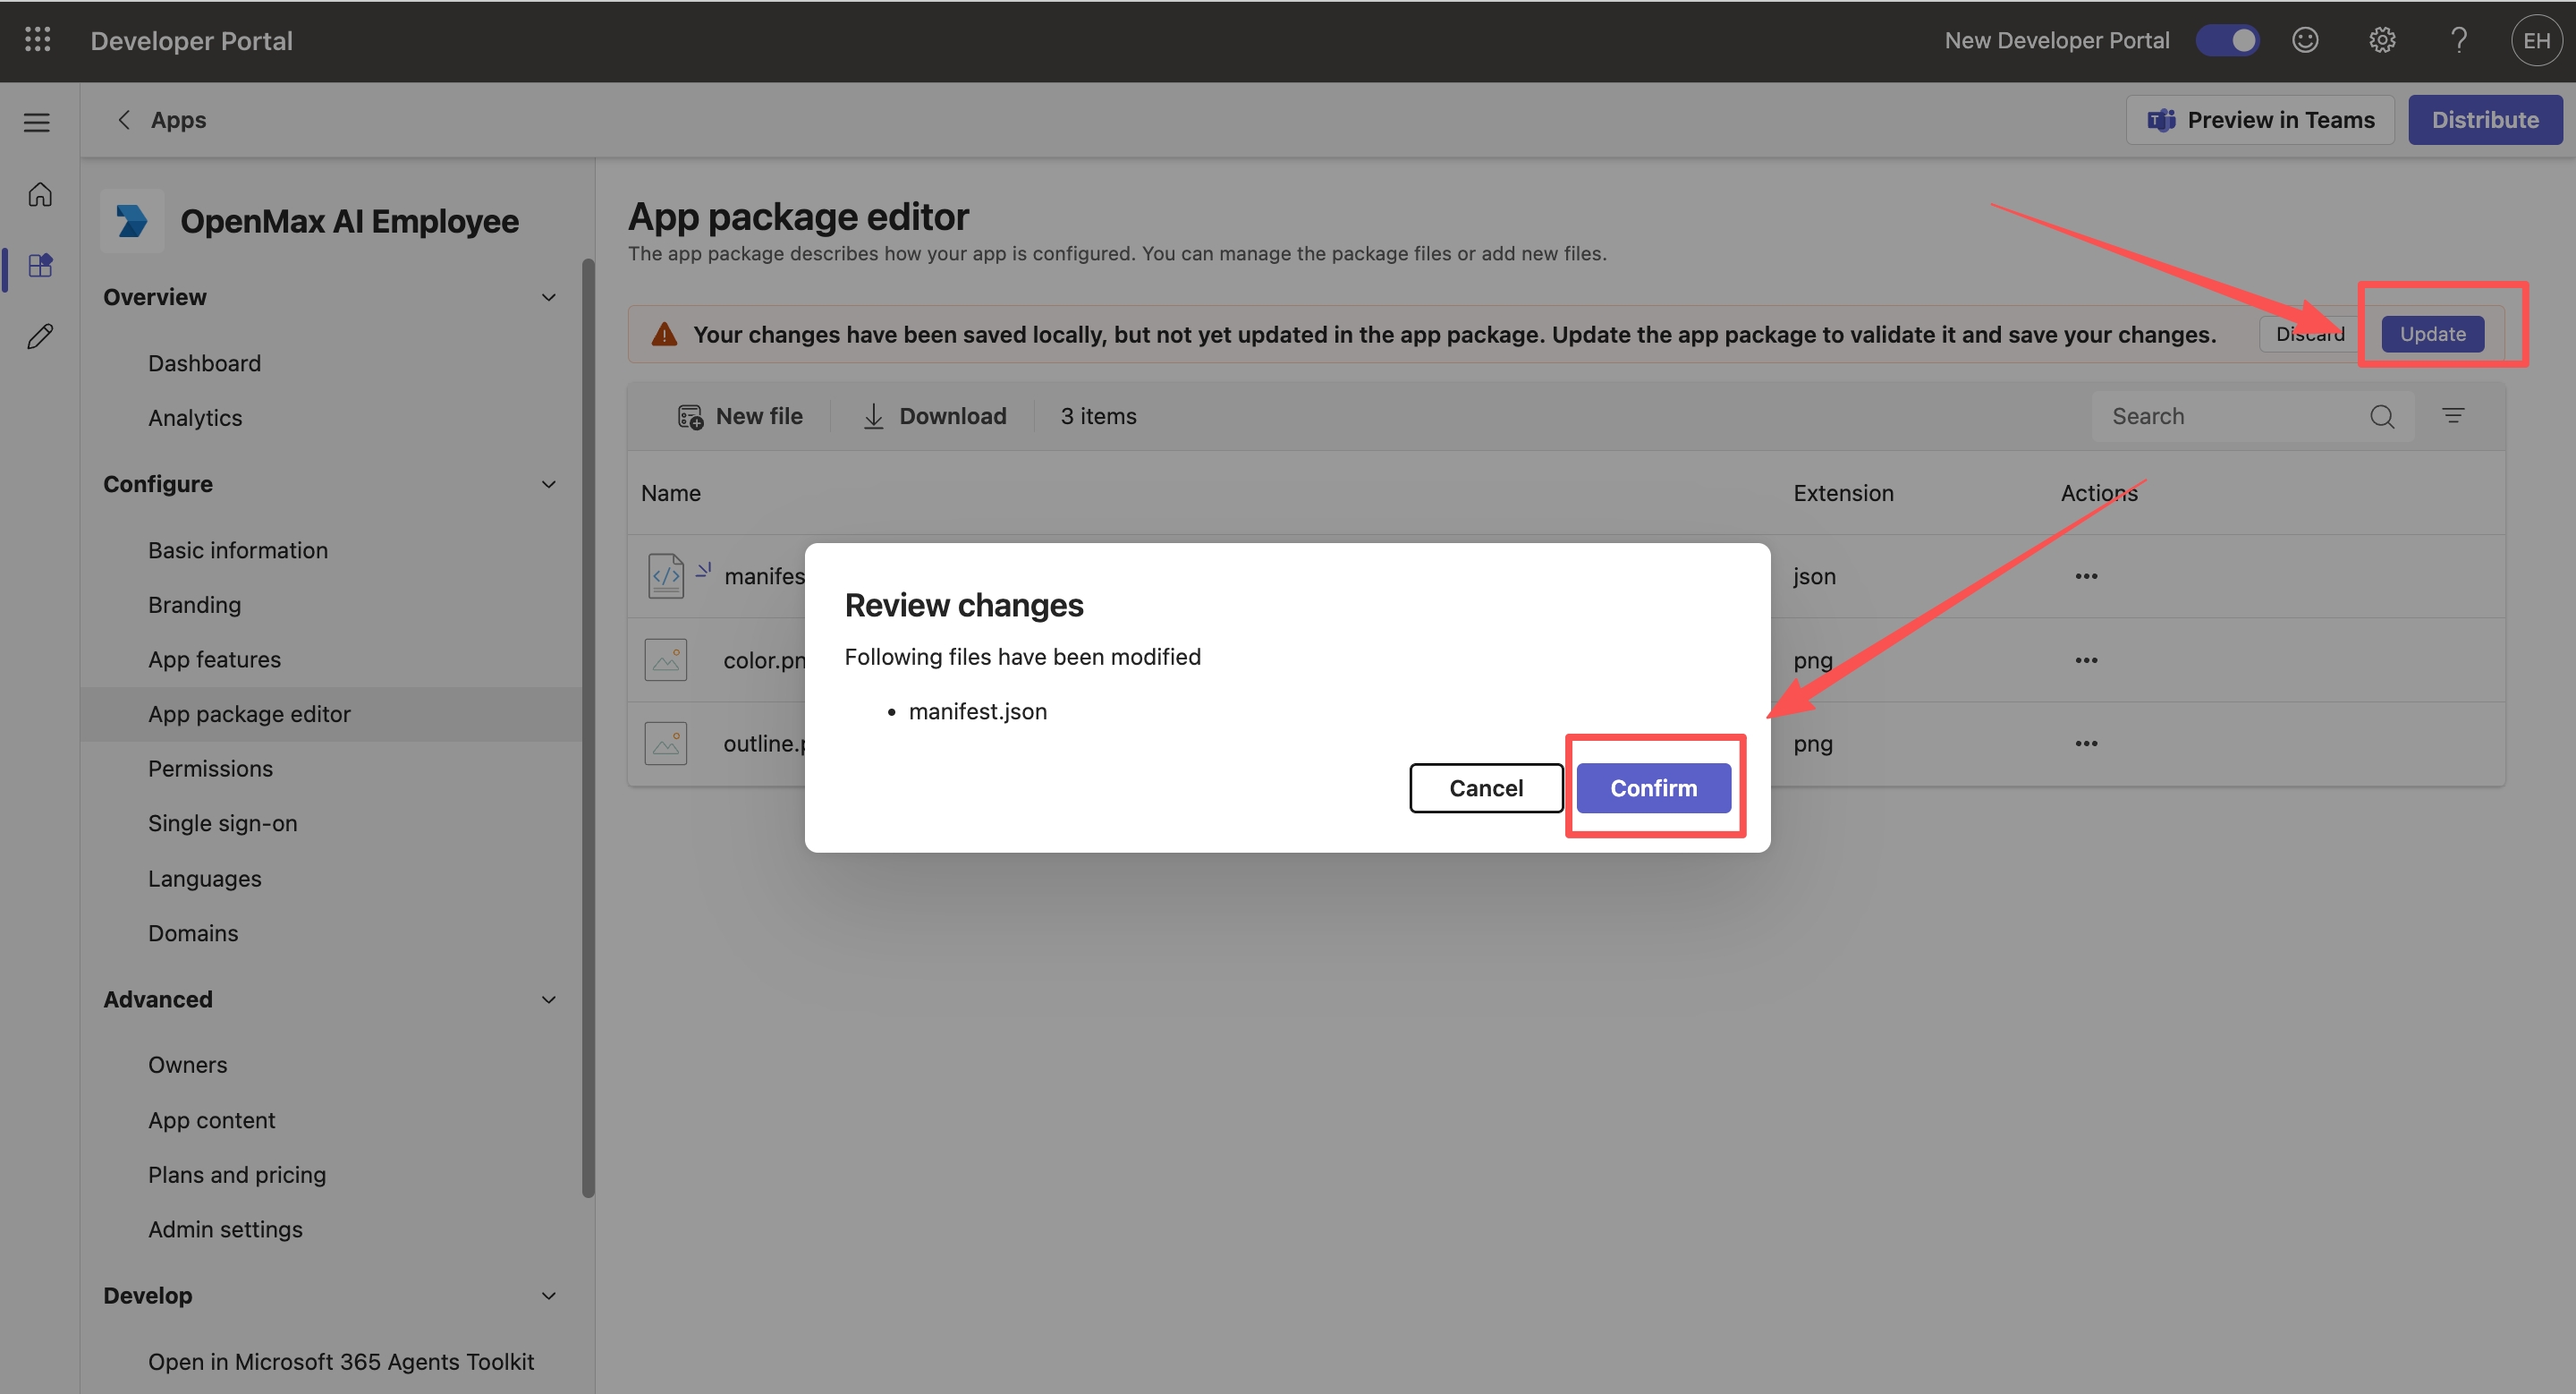
Task: Click the outline.png image icon
Action: coord(666,743)
